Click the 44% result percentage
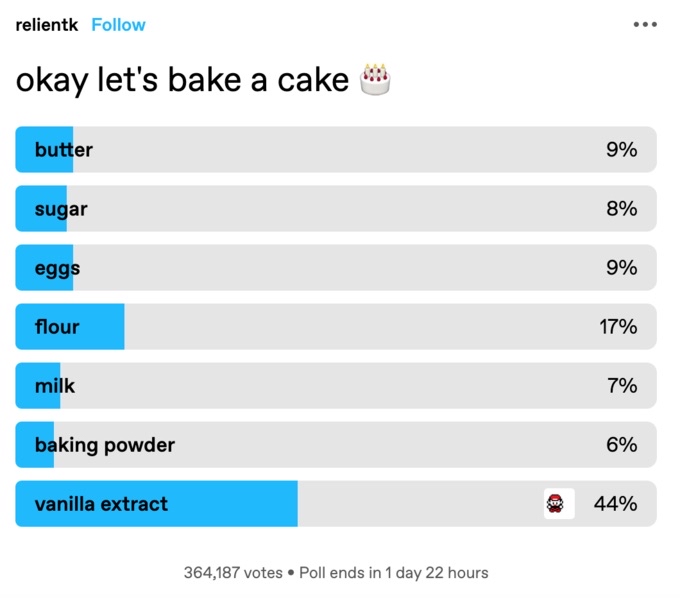The width and height of the screenshot is (680, 598). pyautogui.click(x=615, y=503)
